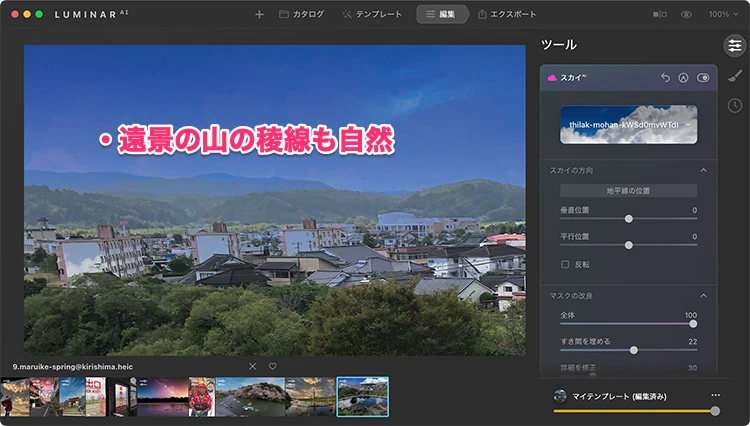
Task: Mark photo as favorite with heart icon
Action: [272, 366]
